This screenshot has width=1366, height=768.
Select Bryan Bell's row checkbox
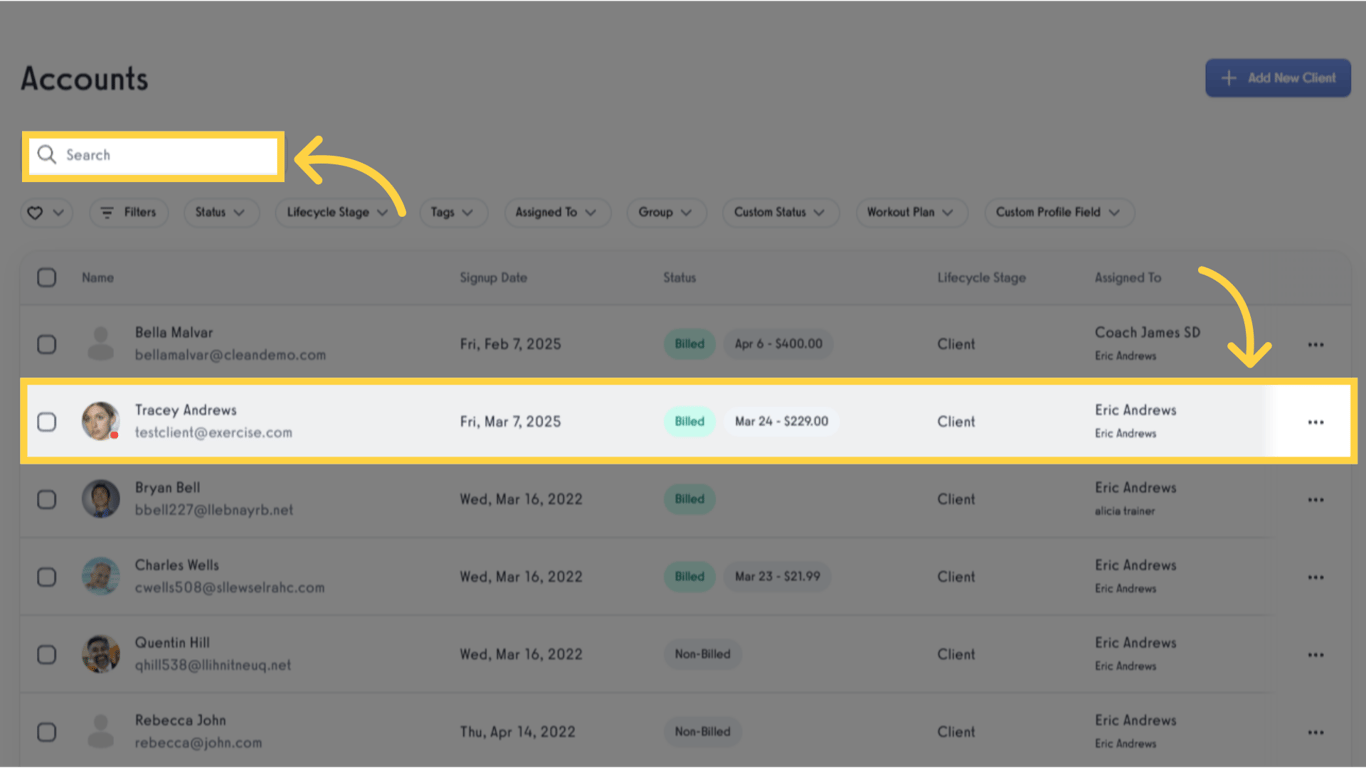[46, 499]
